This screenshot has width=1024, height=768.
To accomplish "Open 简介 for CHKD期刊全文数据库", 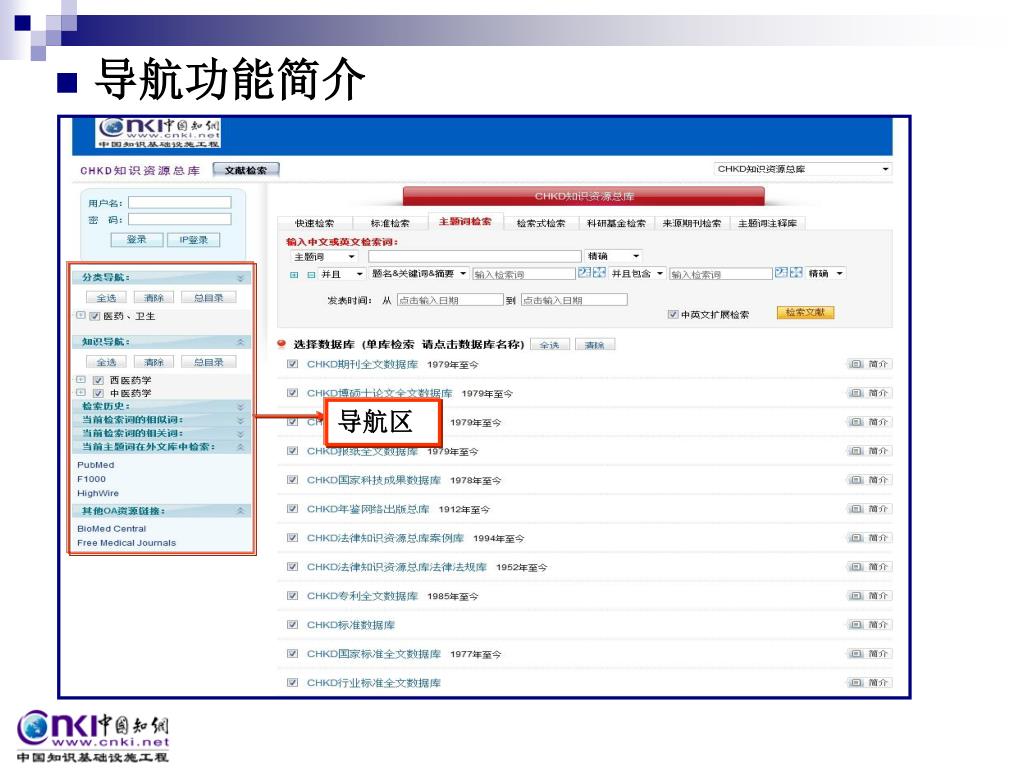I will pyautogui.click(x=870, y=364).
